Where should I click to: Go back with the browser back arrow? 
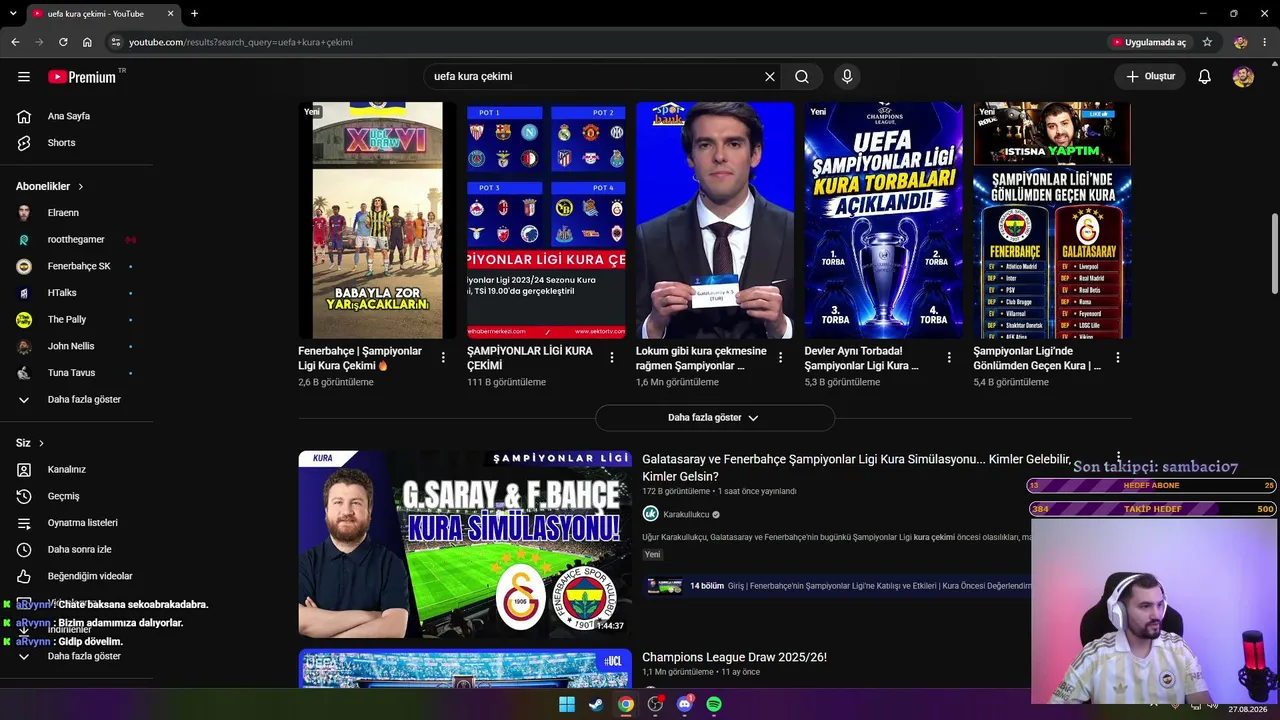coord(15,42)
